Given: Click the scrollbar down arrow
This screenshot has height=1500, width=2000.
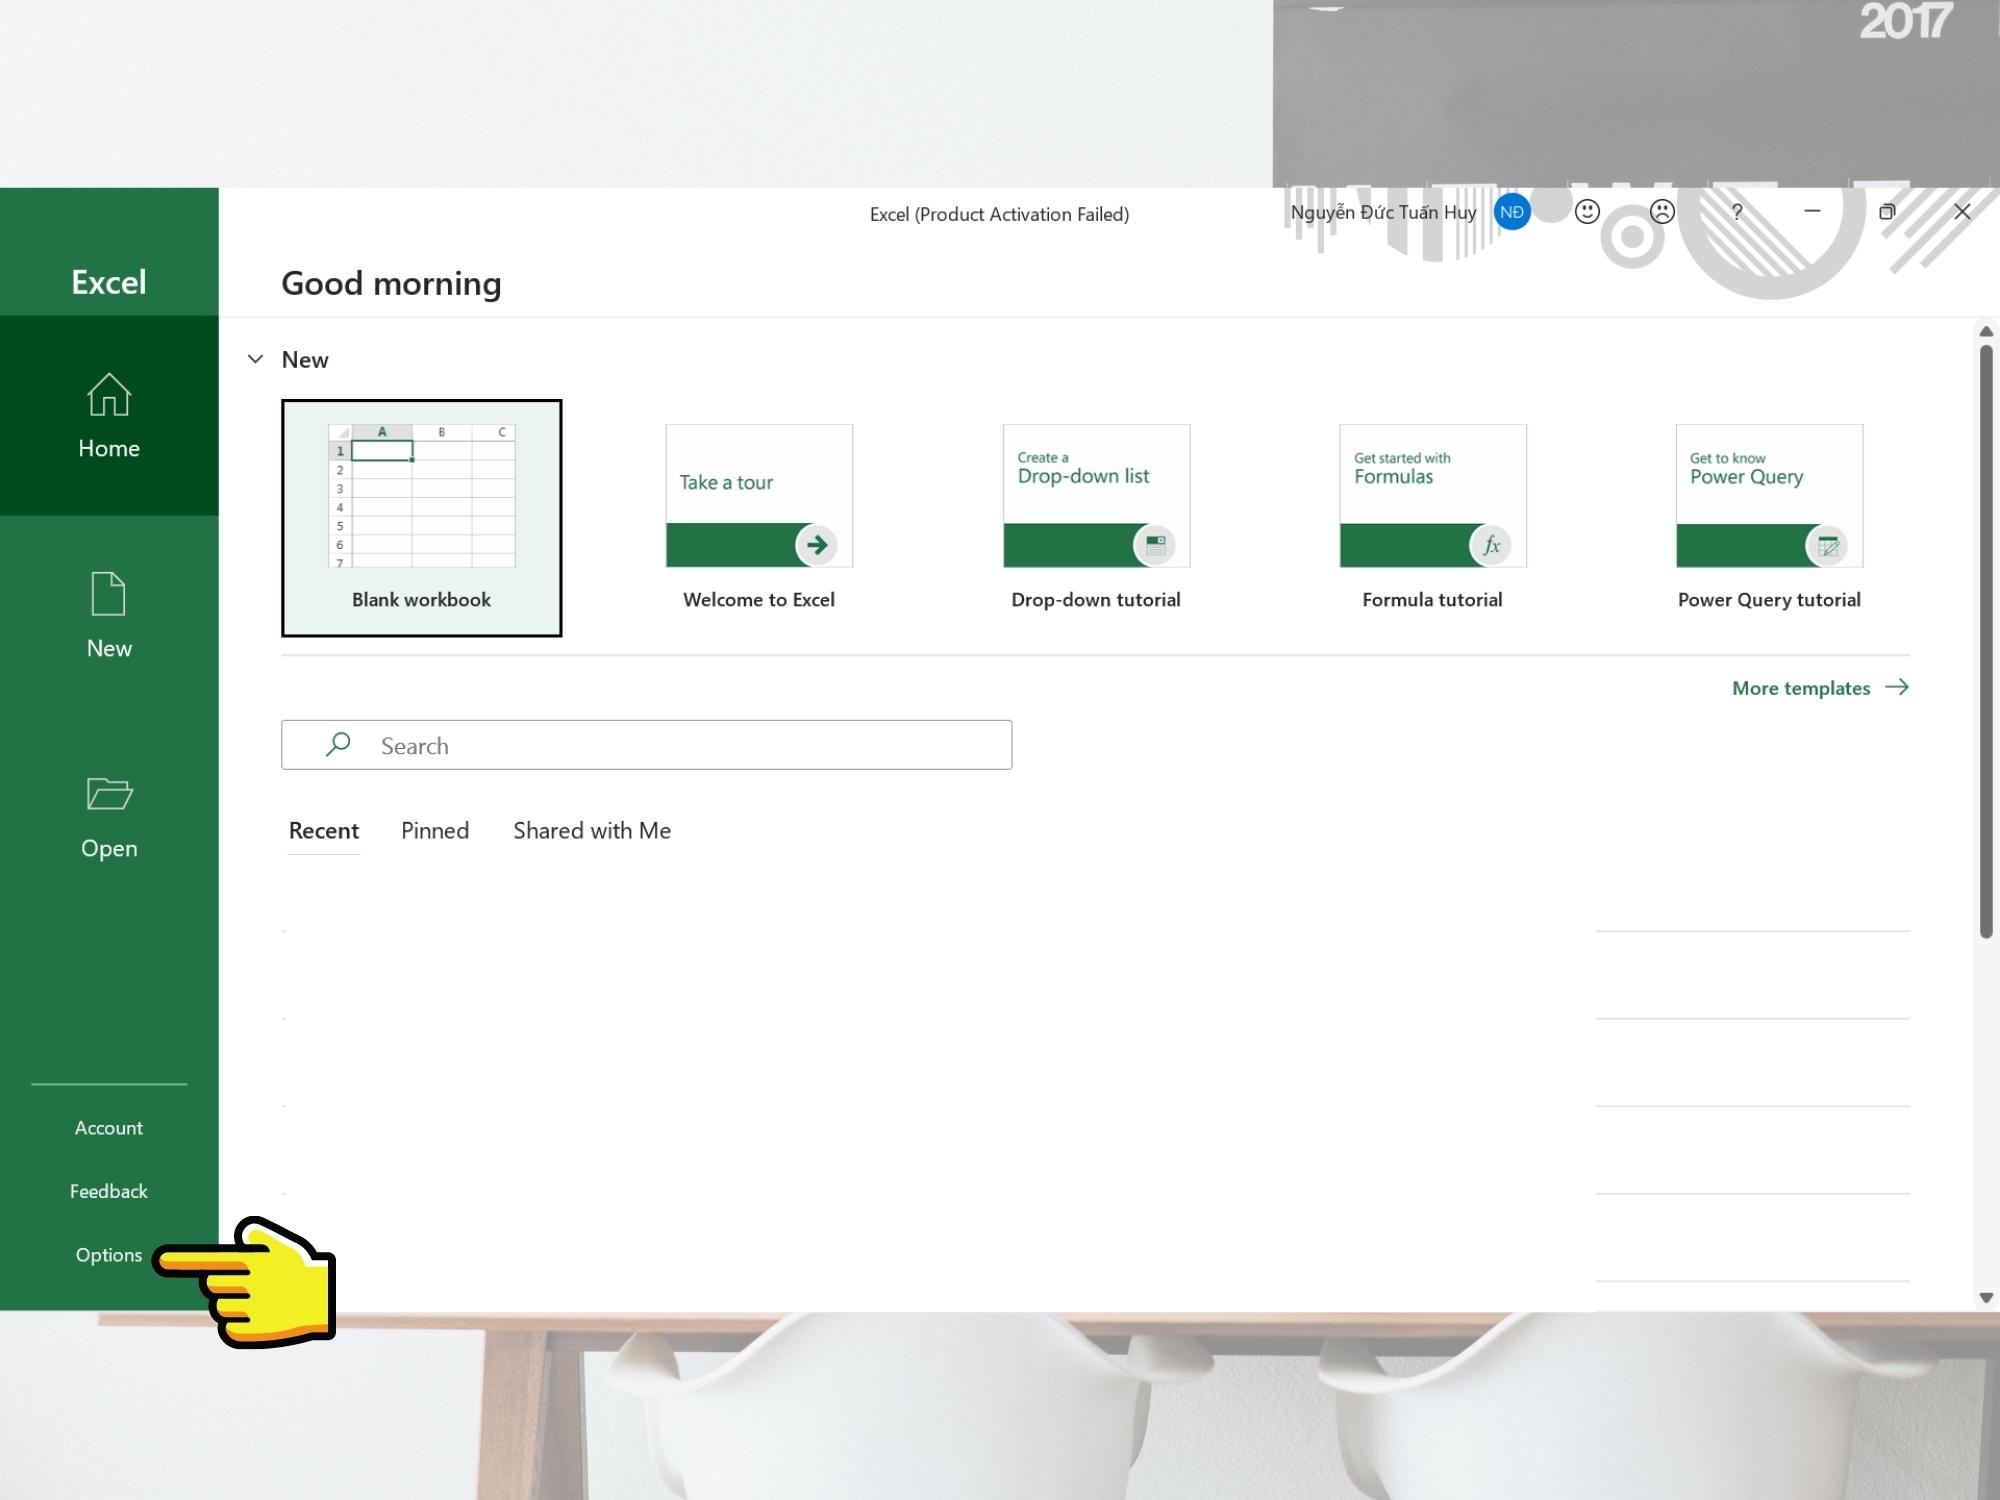Looking at the screenshot, I should coord(1986,1298).
